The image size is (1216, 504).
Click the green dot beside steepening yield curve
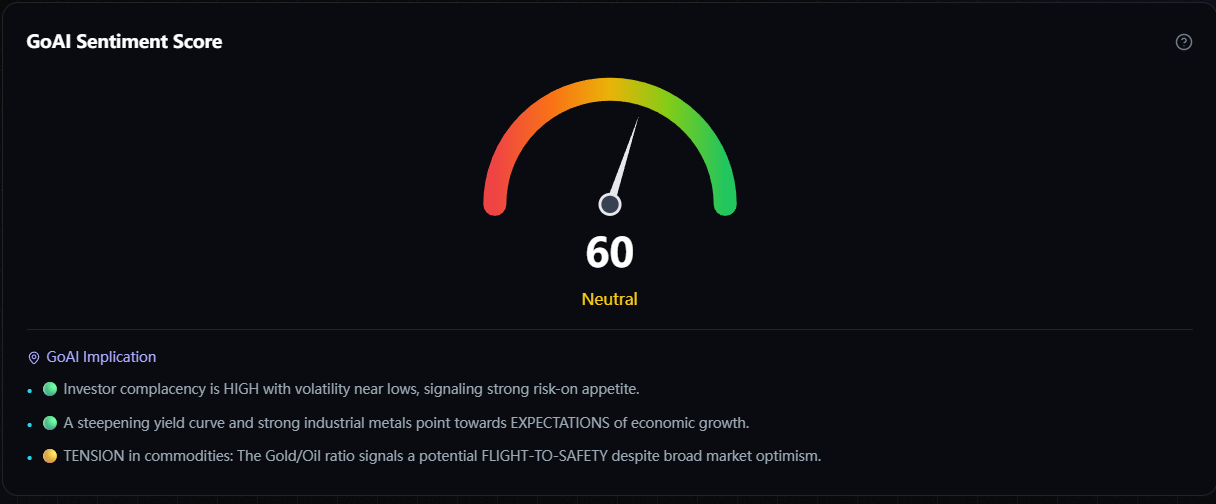tap(50, 422)
